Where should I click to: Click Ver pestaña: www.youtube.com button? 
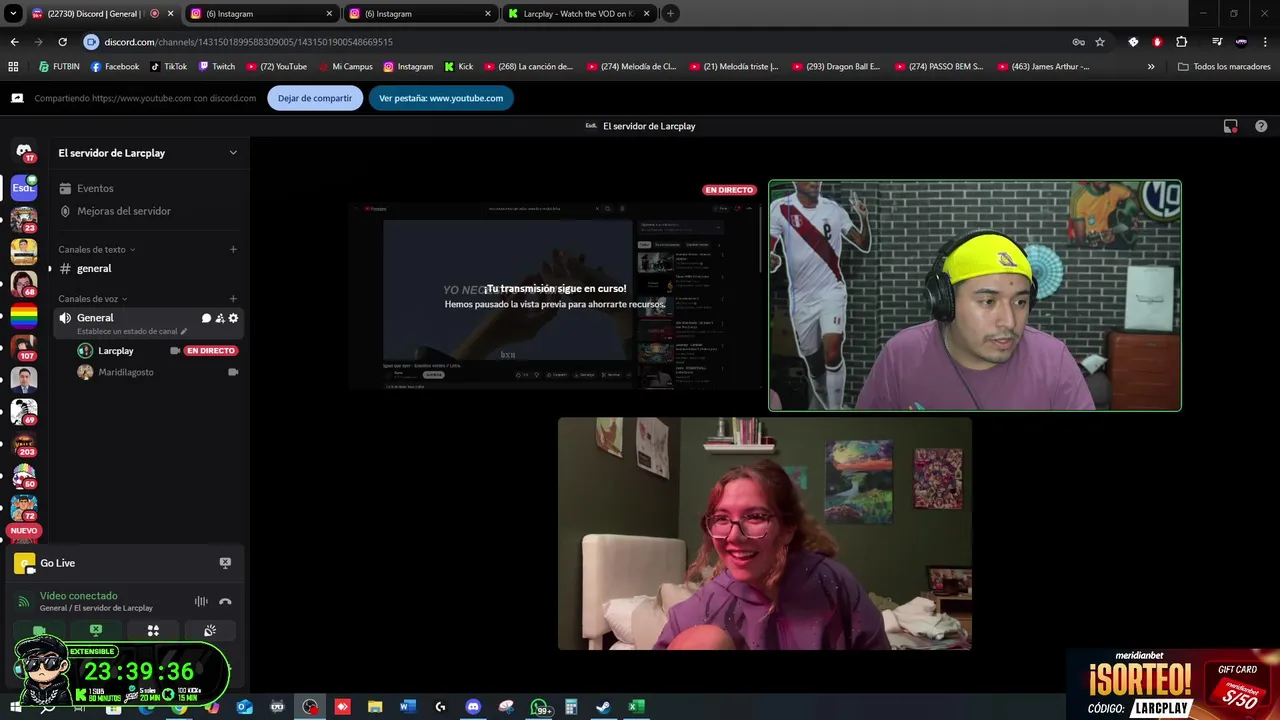[x=441, y=98]
